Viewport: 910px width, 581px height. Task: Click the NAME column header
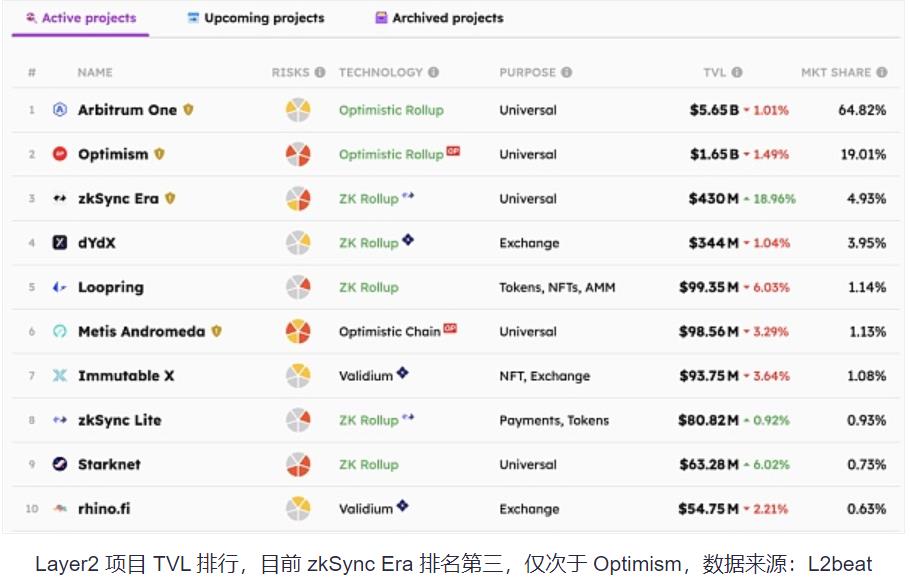click(95, 72)
